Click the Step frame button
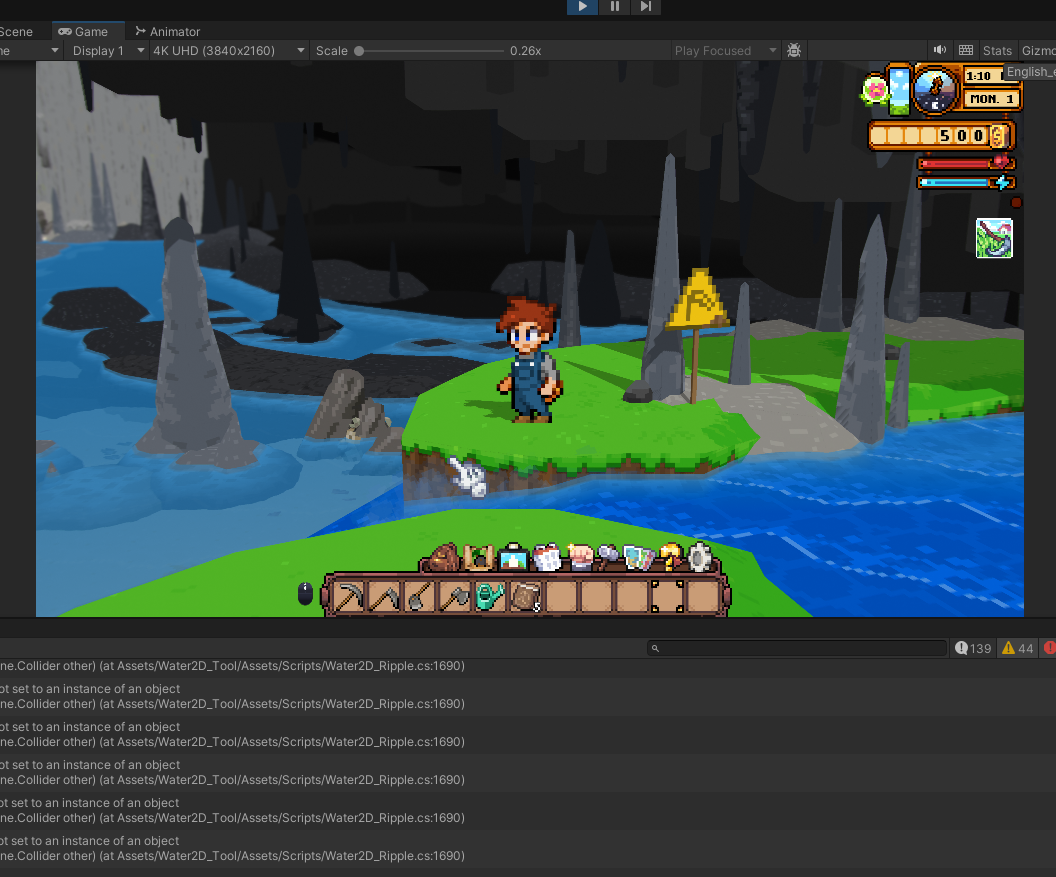 [646, 7]
